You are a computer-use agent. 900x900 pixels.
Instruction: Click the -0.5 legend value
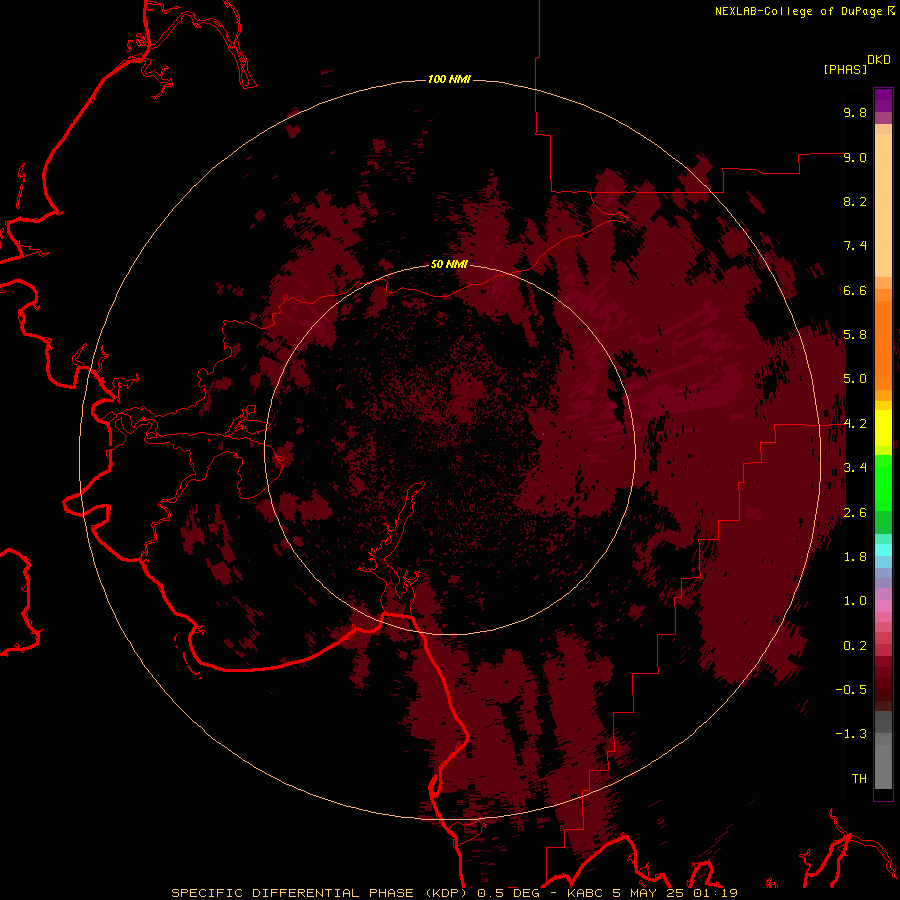(x=851, y=690)
